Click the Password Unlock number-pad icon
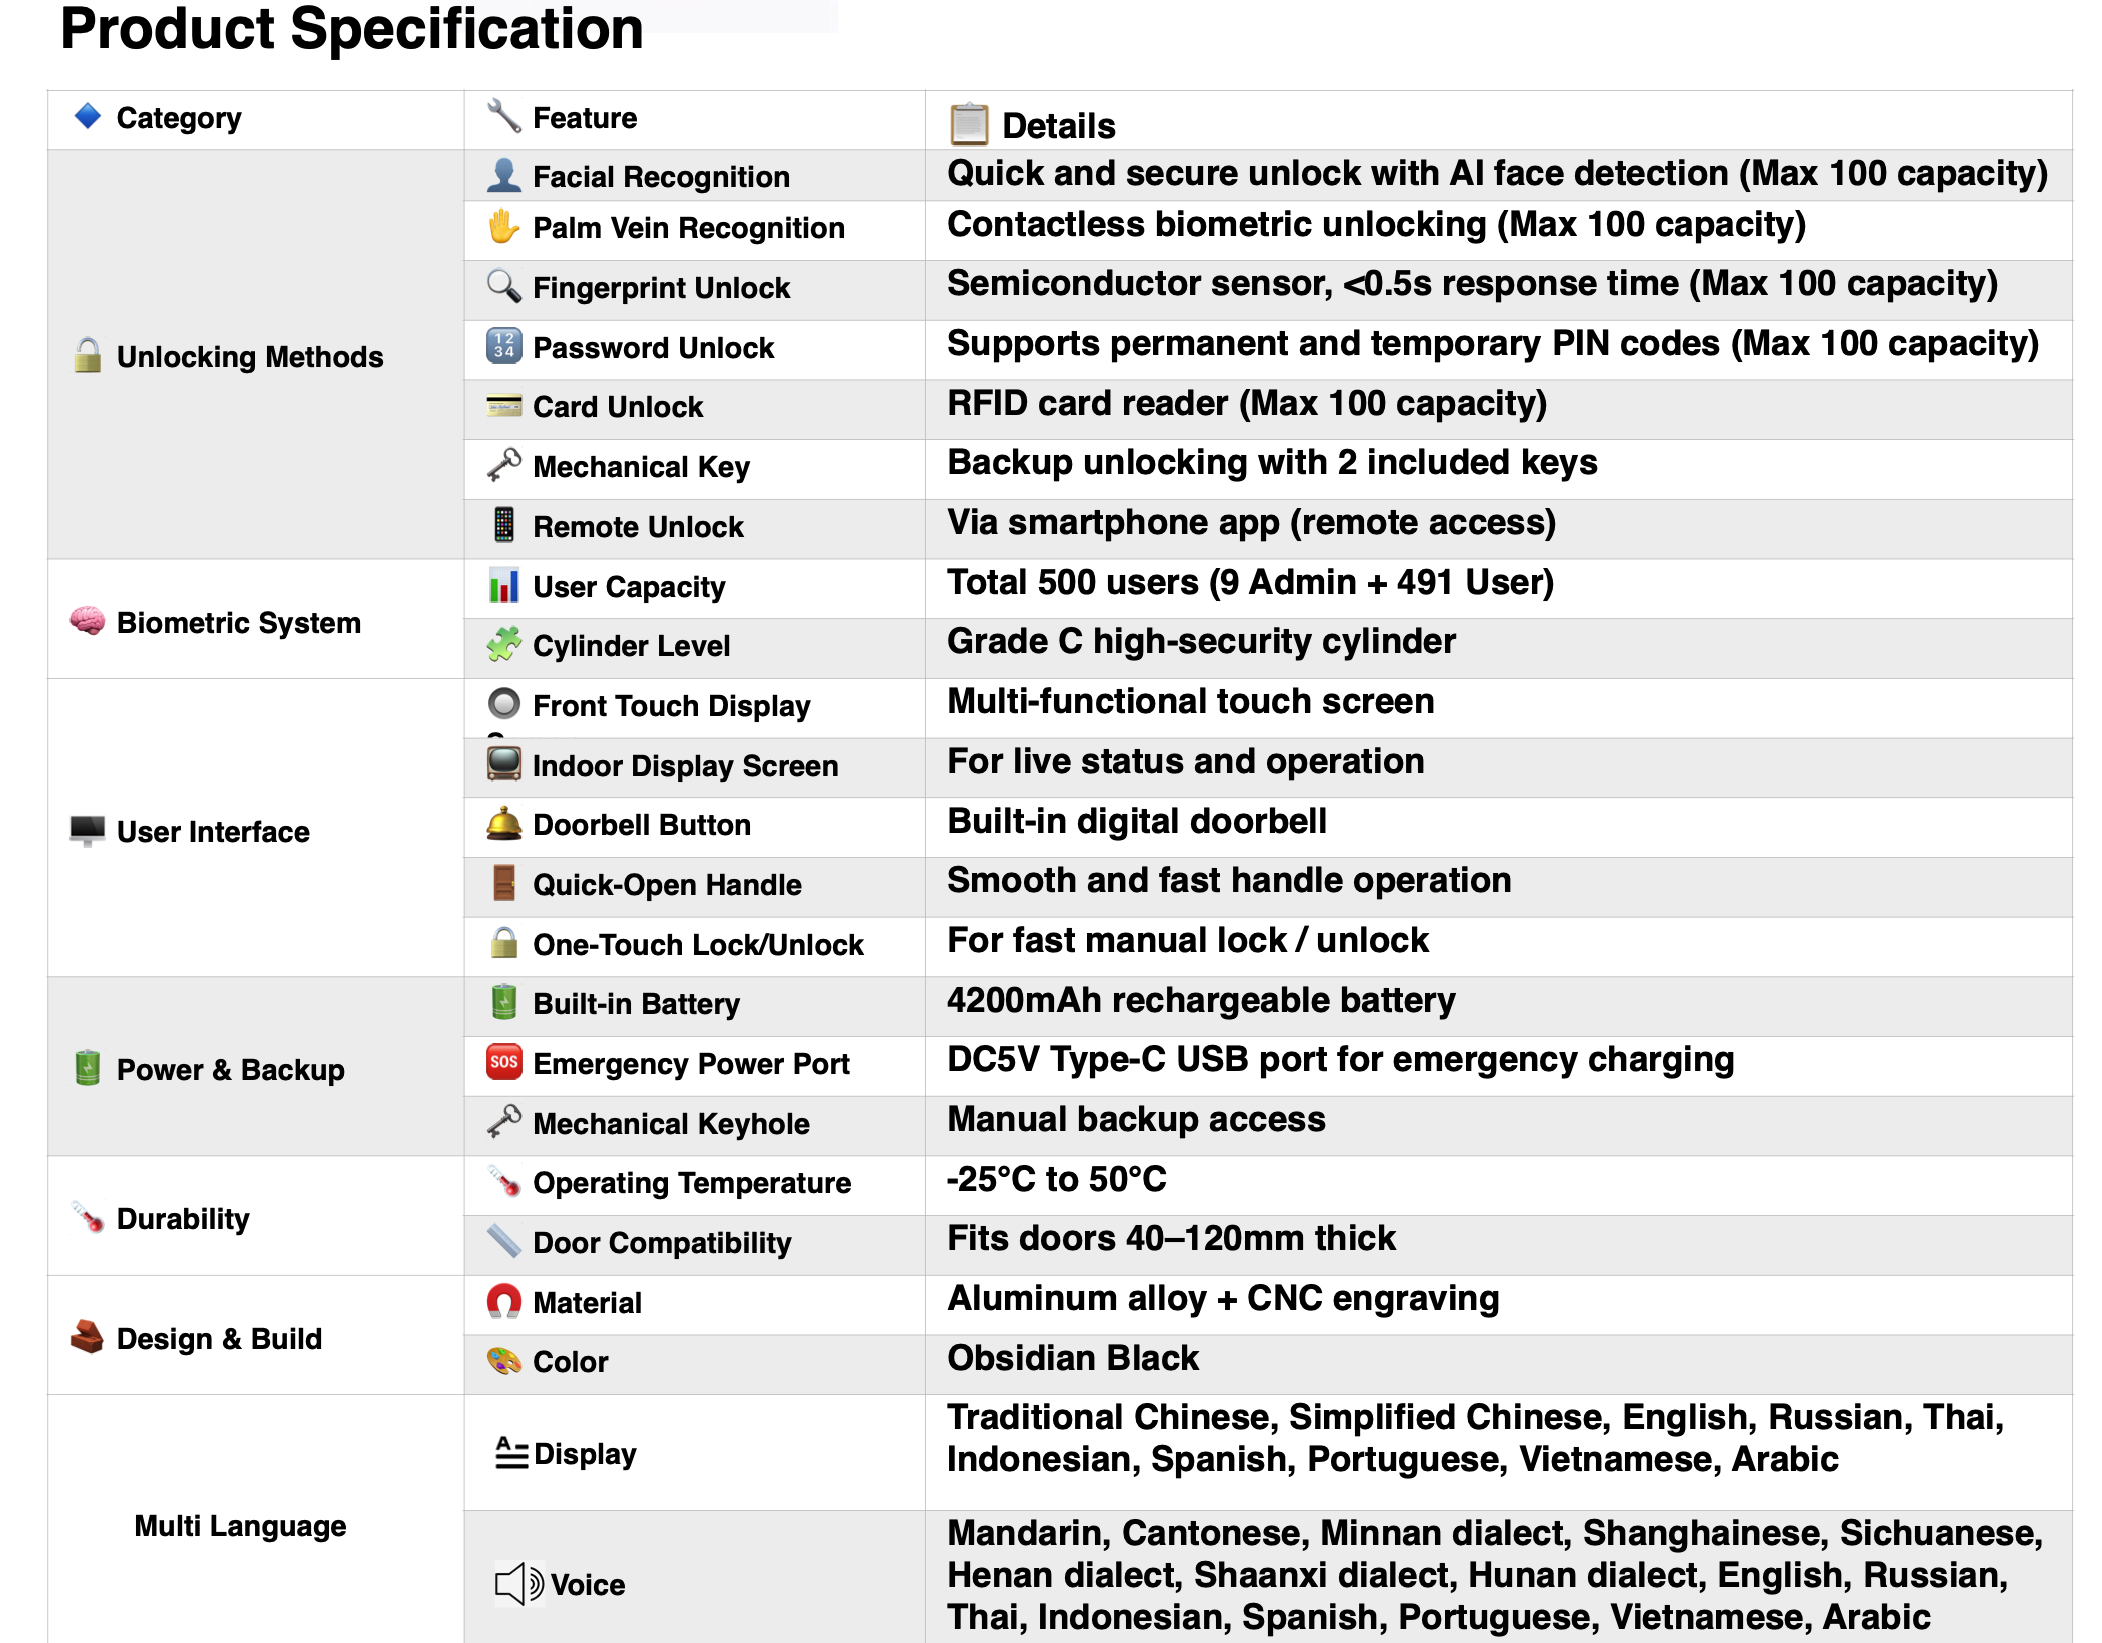This screenshot has height=1643, width=2102. pyautogui.click(x=503, y=346)
